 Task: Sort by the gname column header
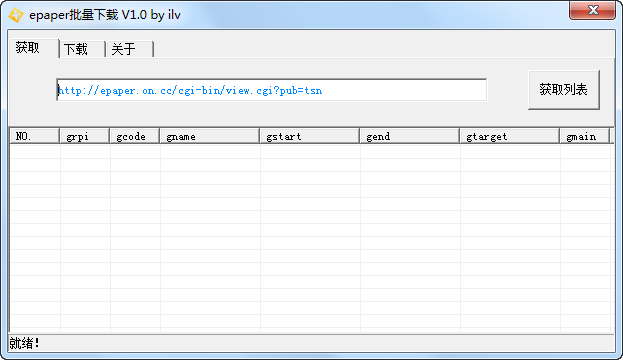pyautogui.click(x=210, y=136)
